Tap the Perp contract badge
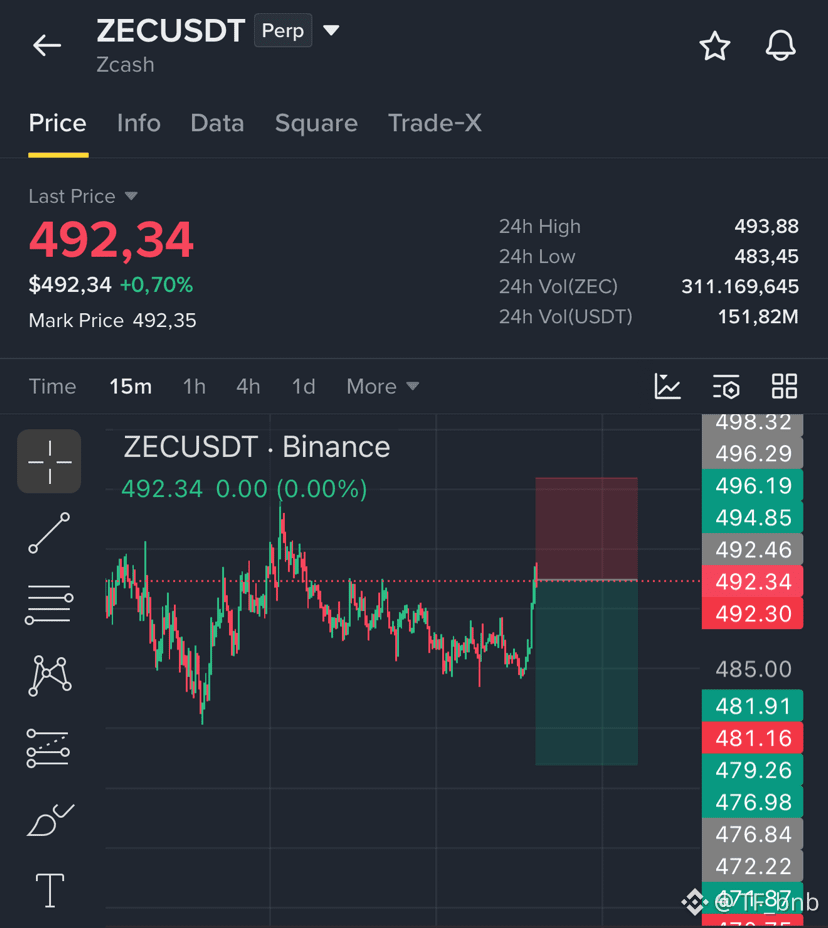This screenshot has width=828, height=928. pos(283,30)
